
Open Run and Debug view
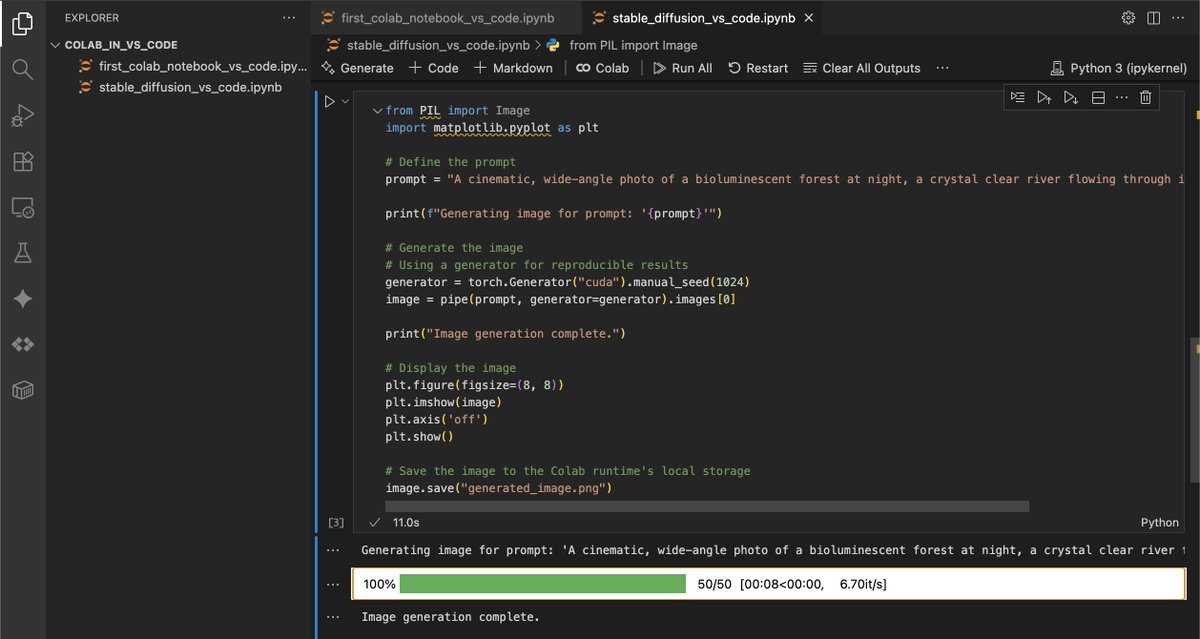22,115
